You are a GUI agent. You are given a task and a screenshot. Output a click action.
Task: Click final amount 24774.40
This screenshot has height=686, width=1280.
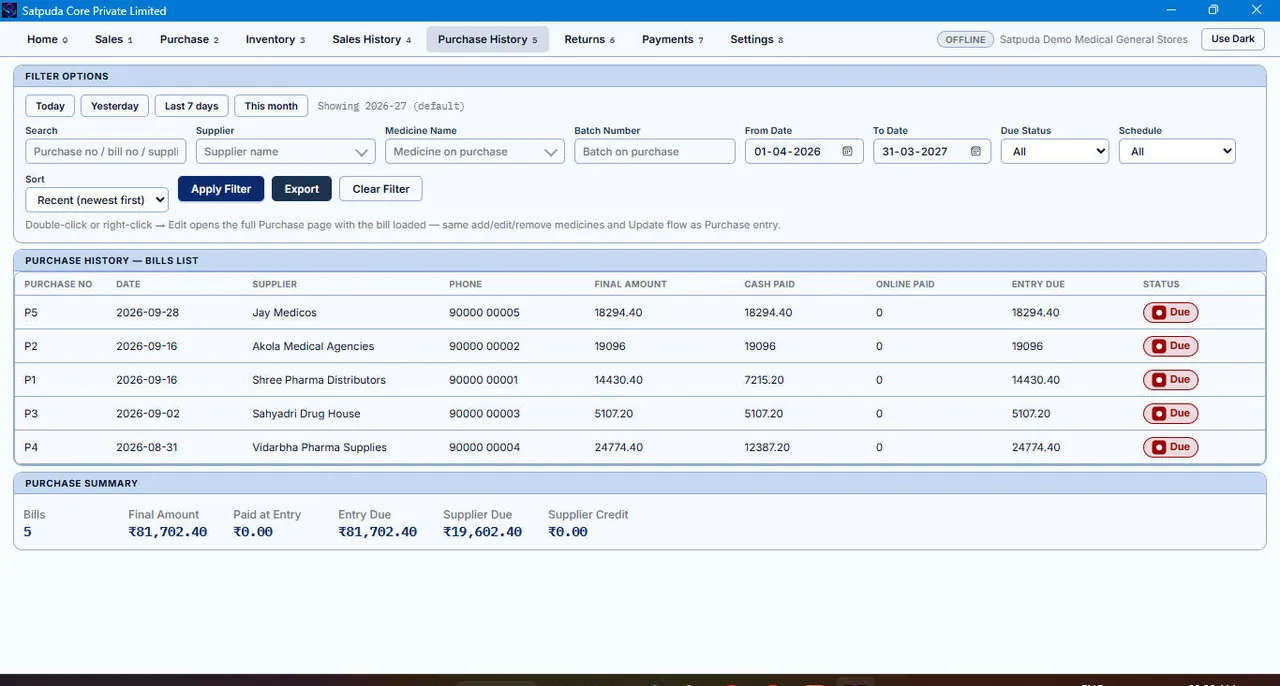[618, 447]
